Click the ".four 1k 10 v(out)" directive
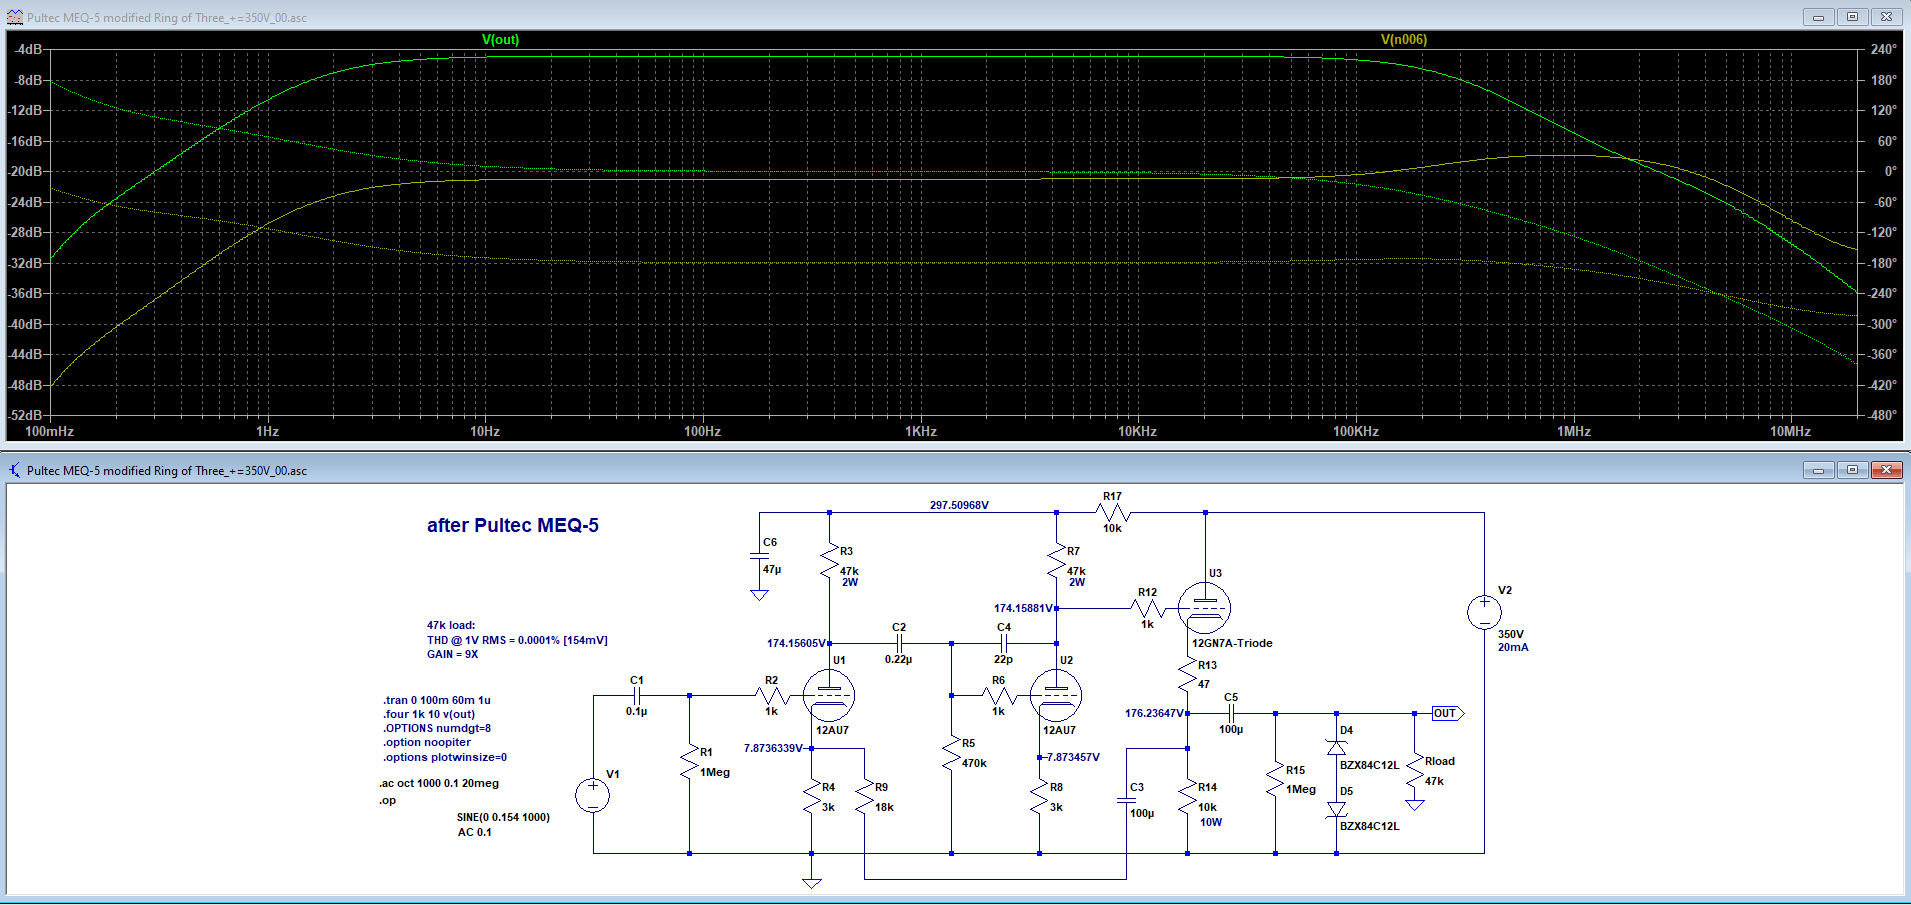The width and height of the screenshot is (1911, 905). point(429,714)
